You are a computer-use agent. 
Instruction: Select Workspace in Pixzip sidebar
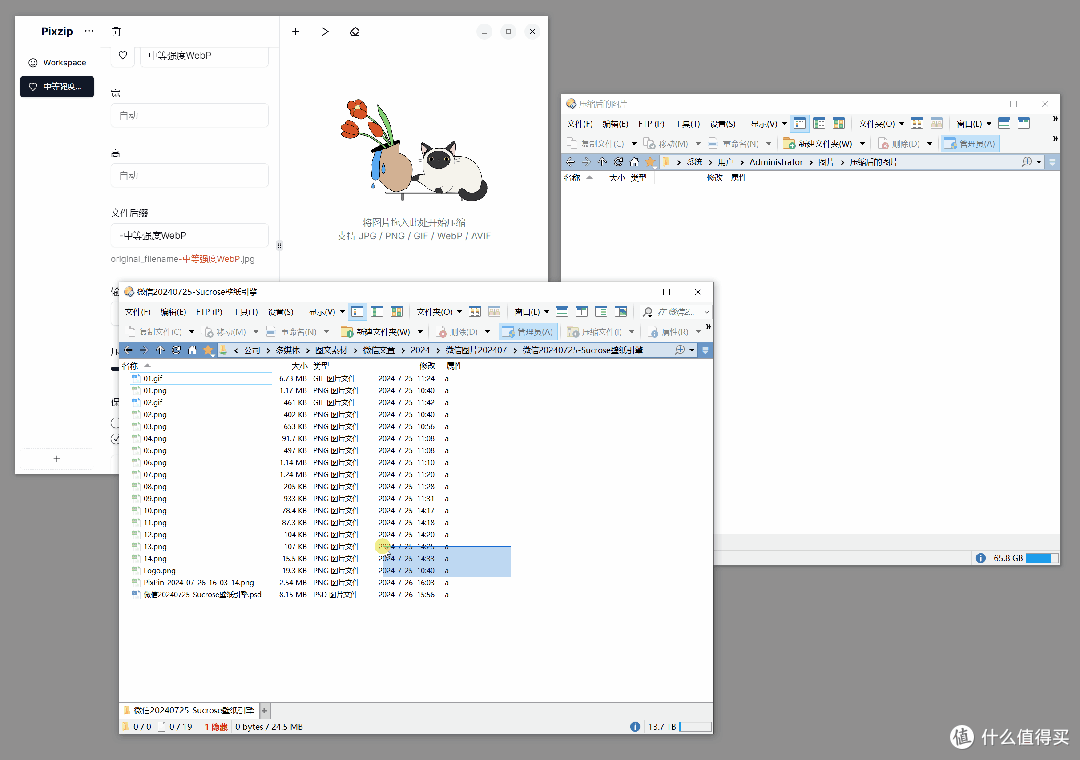tap(57, 63)
